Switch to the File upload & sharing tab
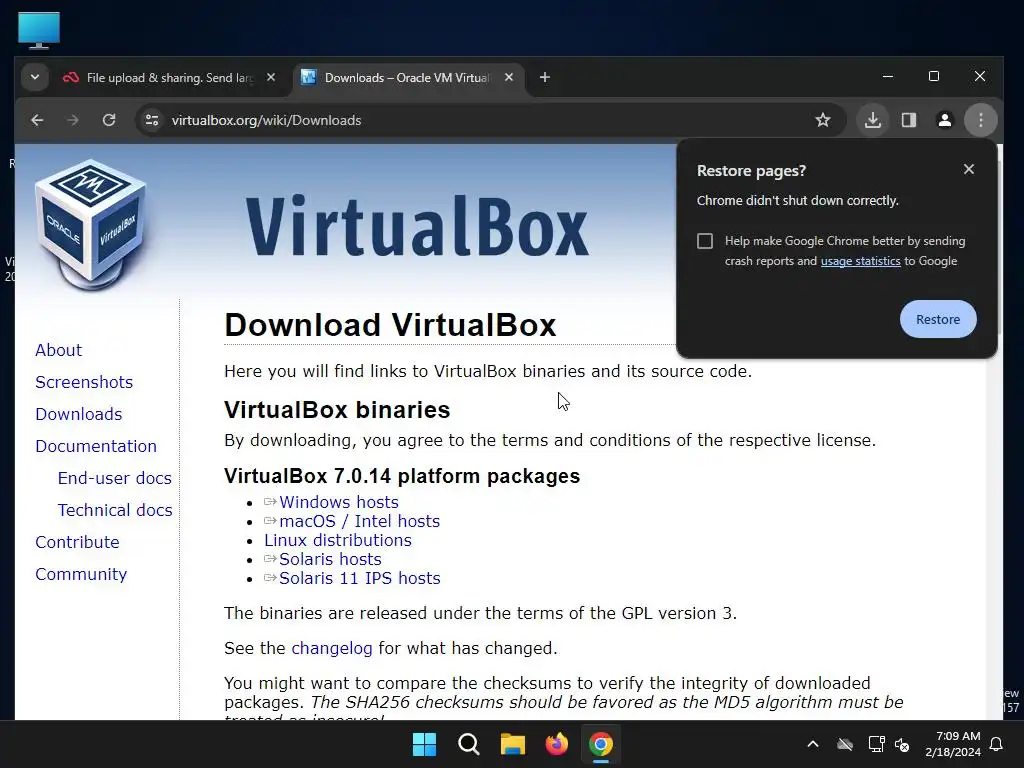Viewport: 1024px width, 768px height. point(170,78)
